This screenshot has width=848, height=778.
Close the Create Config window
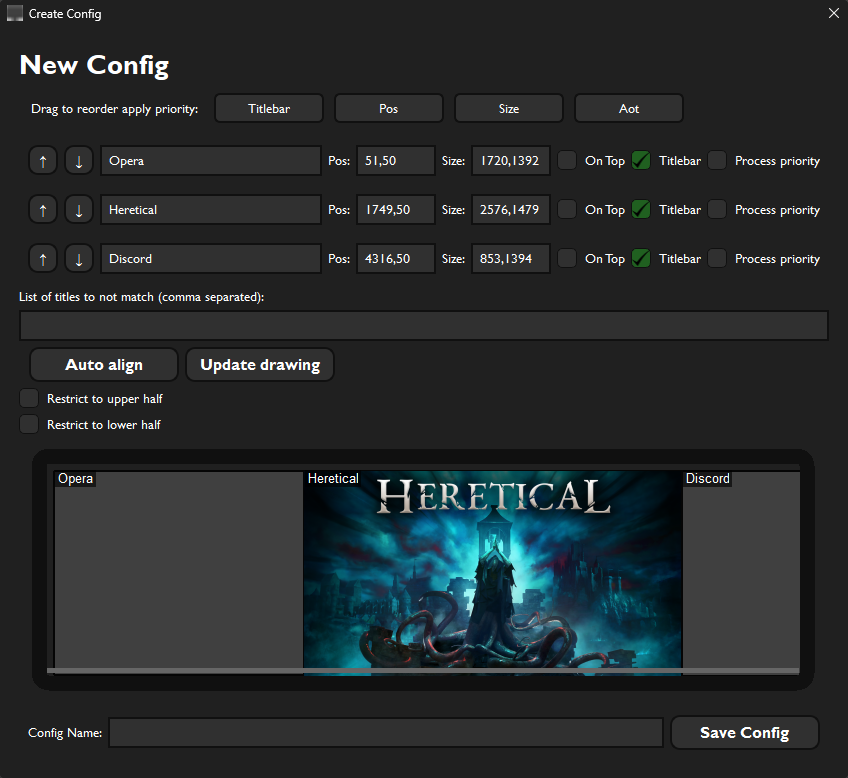coord(833,13)
